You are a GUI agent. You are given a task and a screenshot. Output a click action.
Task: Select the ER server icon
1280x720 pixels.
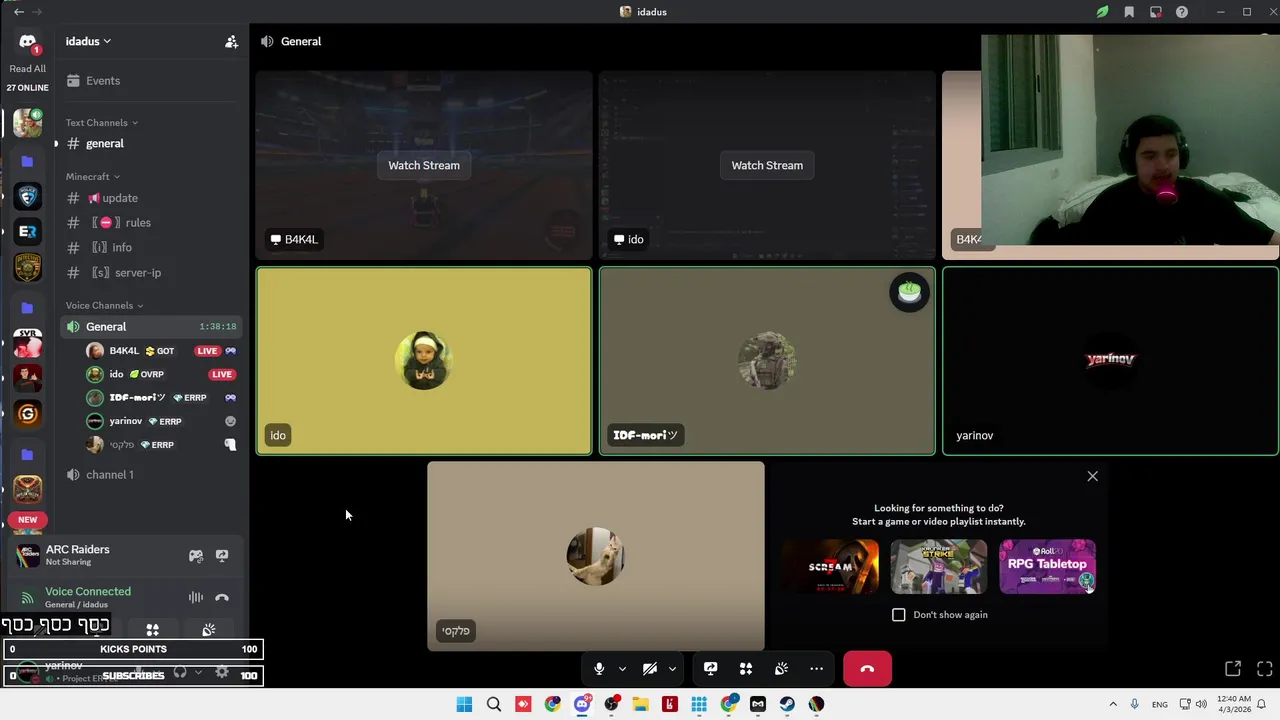point(28,231)
